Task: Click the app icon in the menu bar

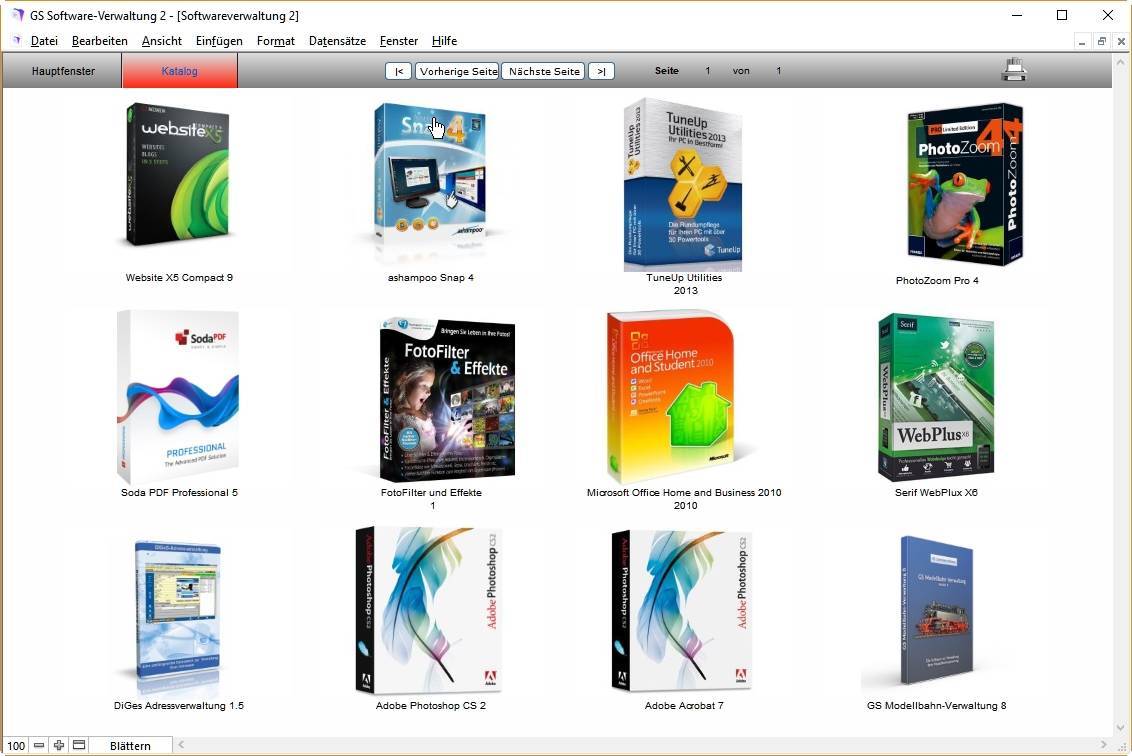Action: click(16, 41)
